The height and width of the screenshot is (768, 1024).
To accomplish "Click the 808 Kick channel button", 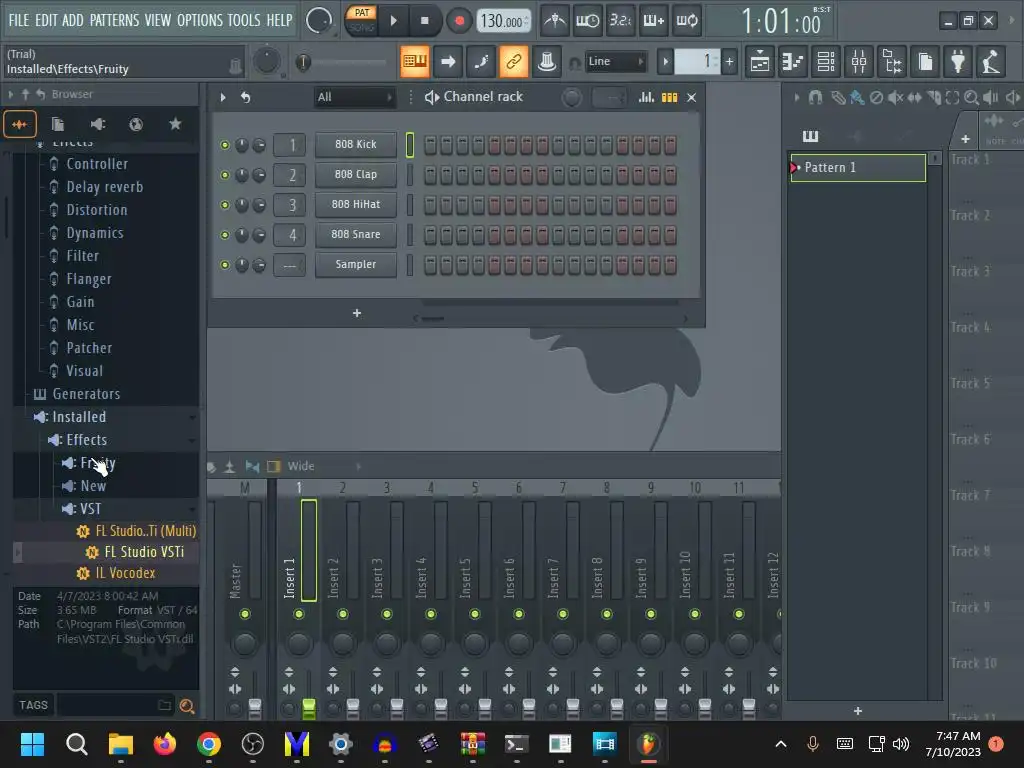I will coord(356,144).
